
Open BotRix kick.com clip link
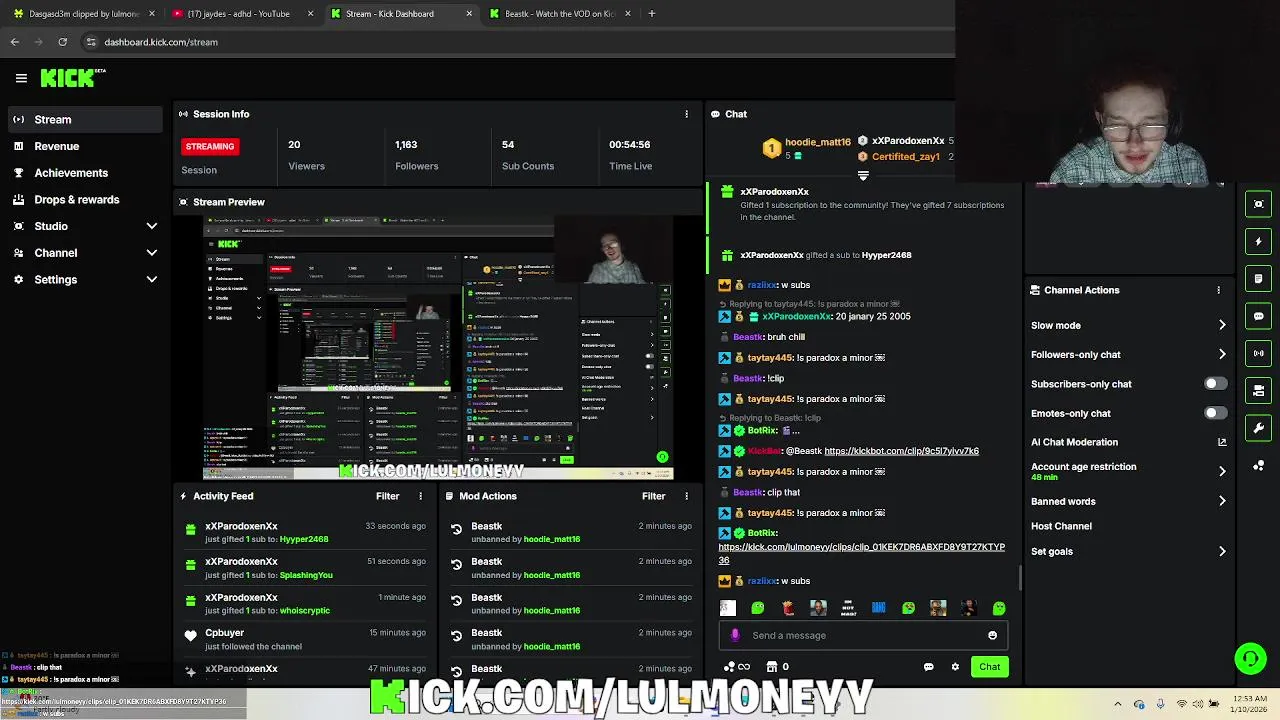point(861,553)
